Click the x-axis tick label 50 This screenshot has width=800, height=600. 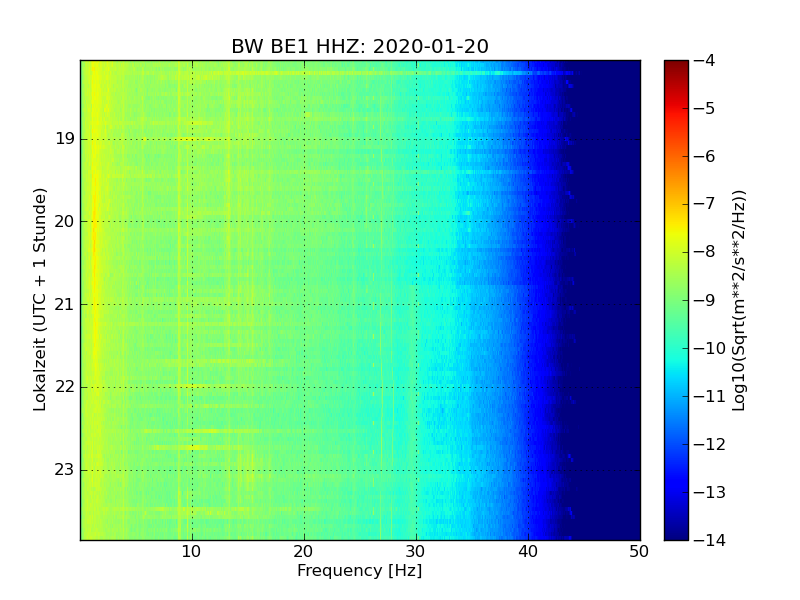[639, 552]
